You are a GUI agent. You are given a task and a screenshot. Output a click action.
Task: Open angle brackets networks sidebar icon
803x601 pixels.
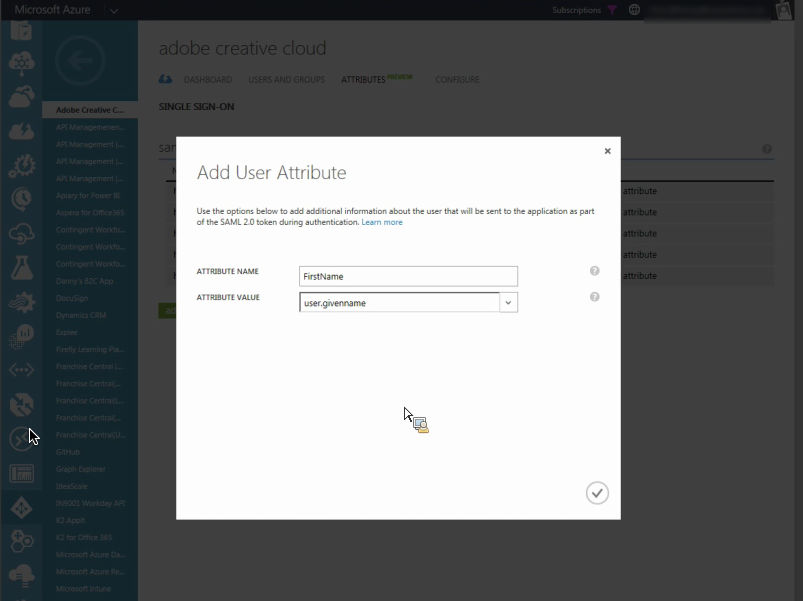22,370
